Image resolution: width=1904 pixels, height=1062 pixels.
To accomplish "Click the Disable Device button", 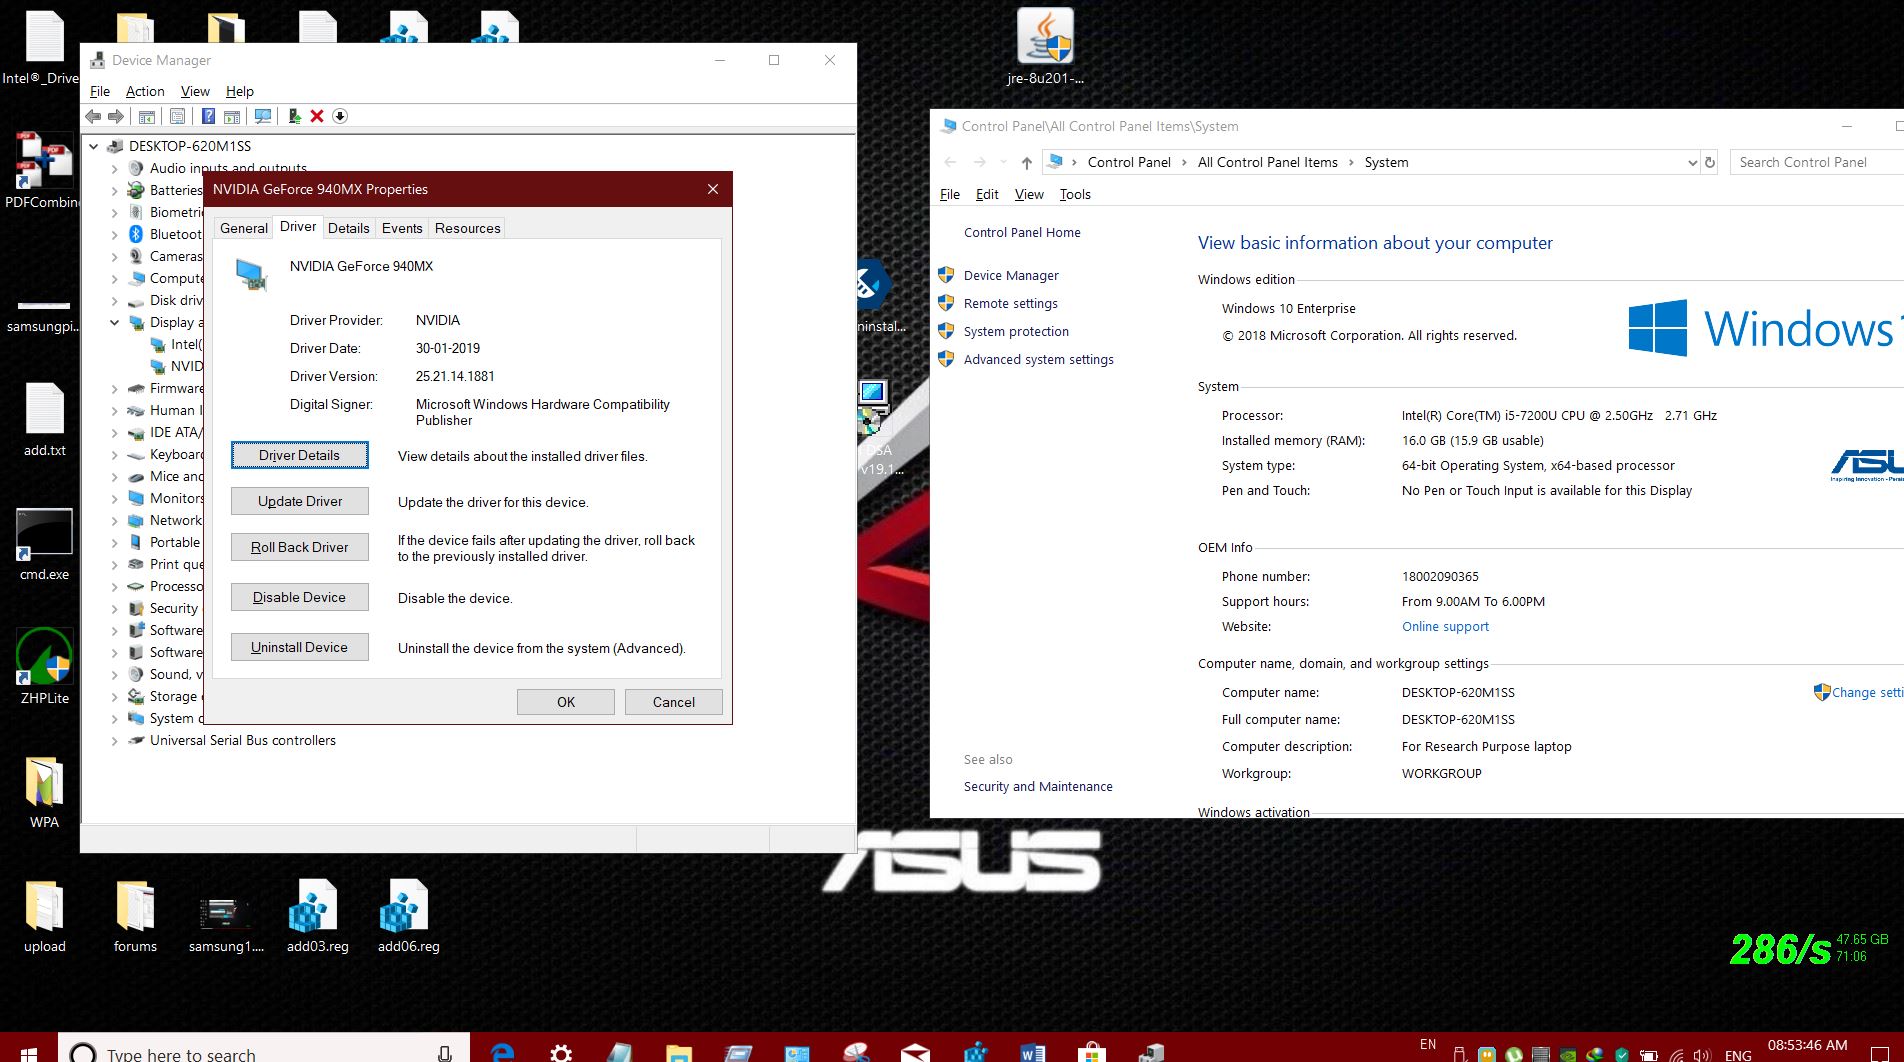I will point(300,597).
